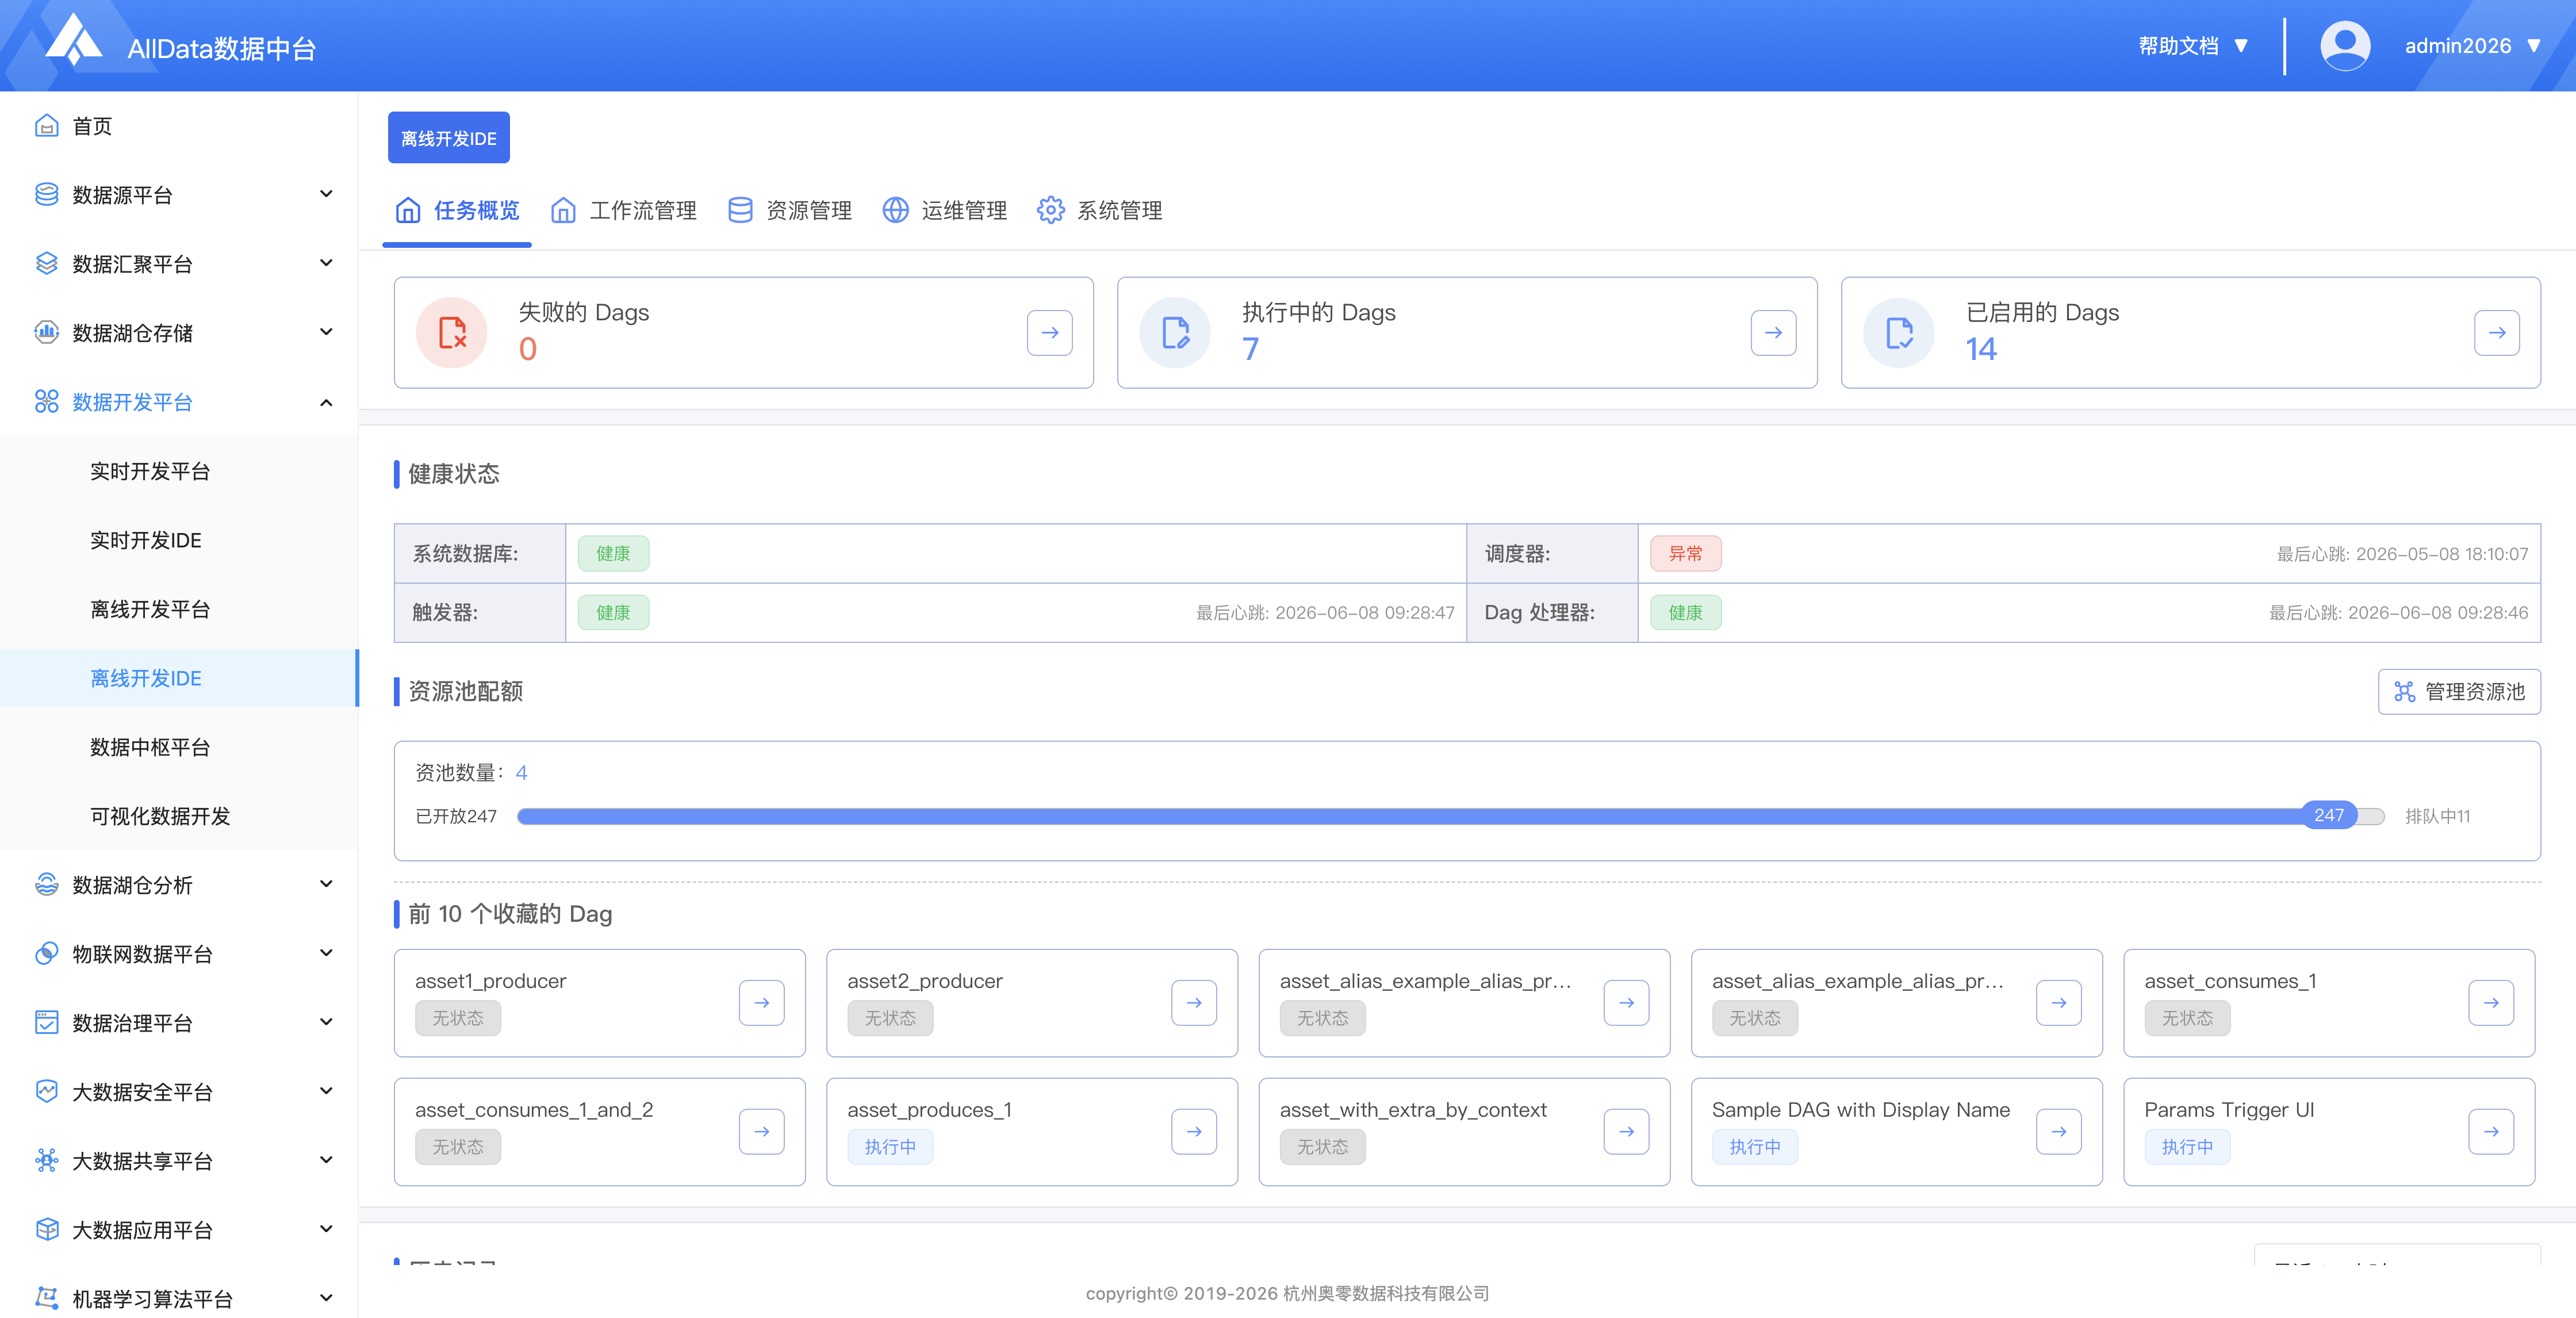Click the failed Dags document icon

452,333
